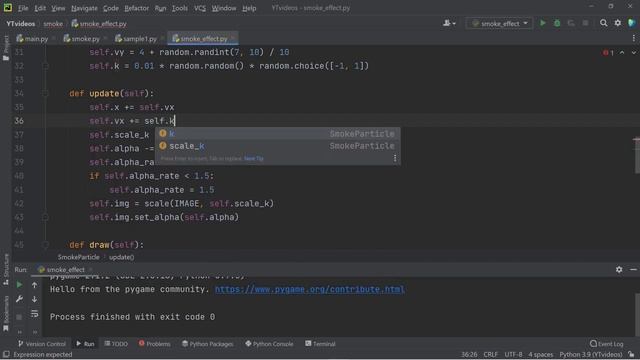
Task: Click the wrench icon in Run panel
Action: (19, 299)
